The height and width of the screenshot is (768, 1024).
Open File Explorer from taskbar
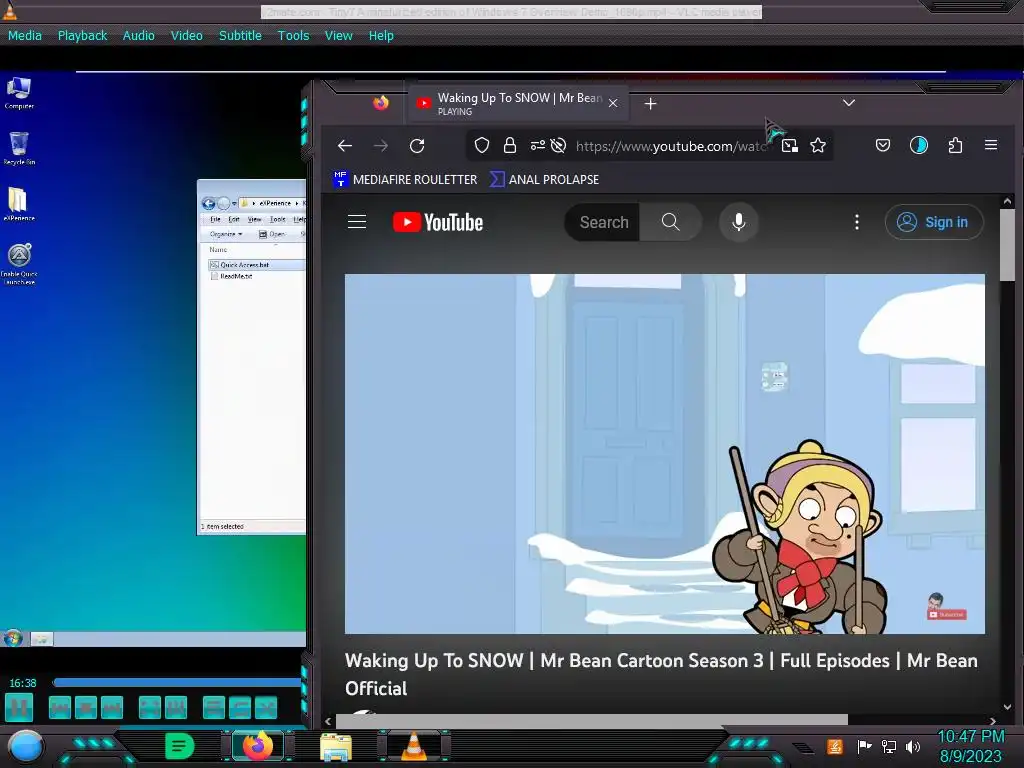[x=336, y=746]
